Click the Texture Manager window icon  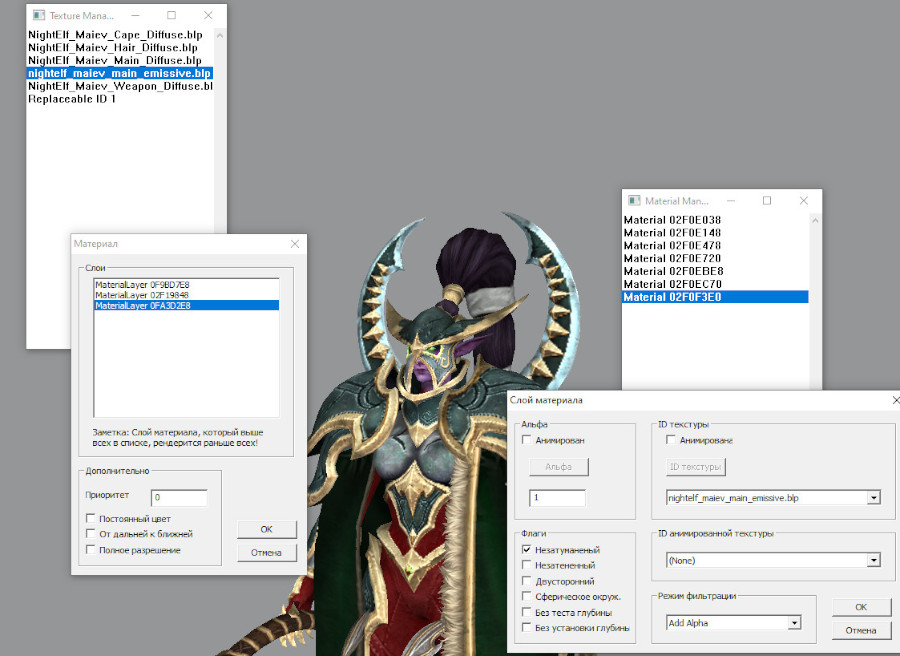click(x=38, y=15)
